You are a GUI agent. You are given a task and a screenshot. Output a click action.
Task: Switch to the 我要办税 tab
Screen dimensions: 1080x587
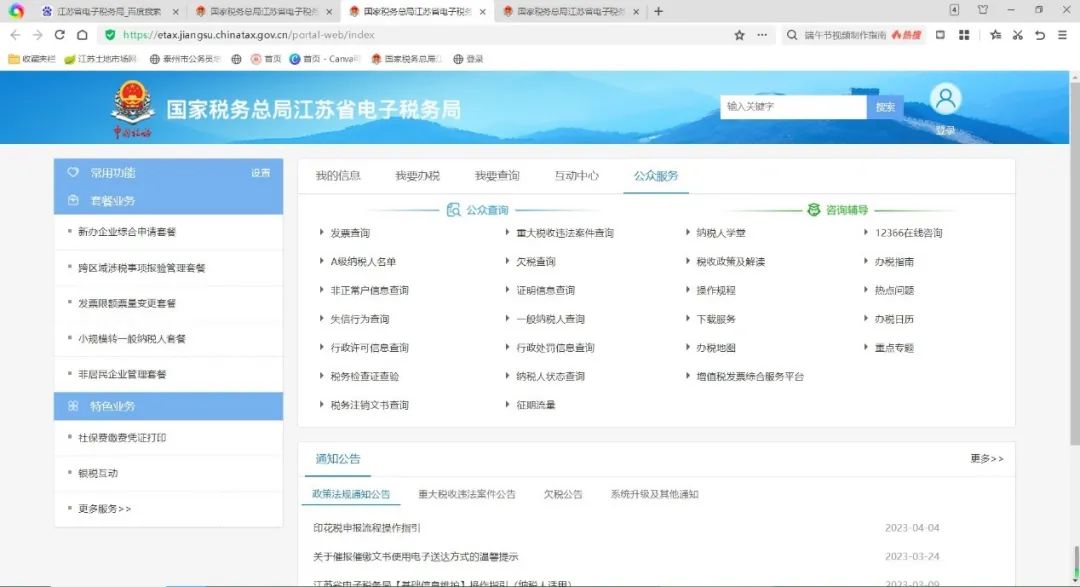417,176
